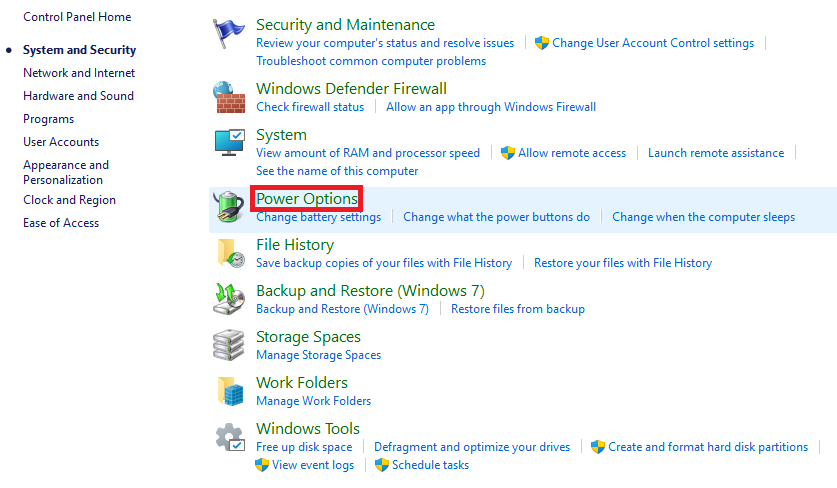Go to Hardware and Sound category
This screenshot has width=837, height=488.
point(78,96)
